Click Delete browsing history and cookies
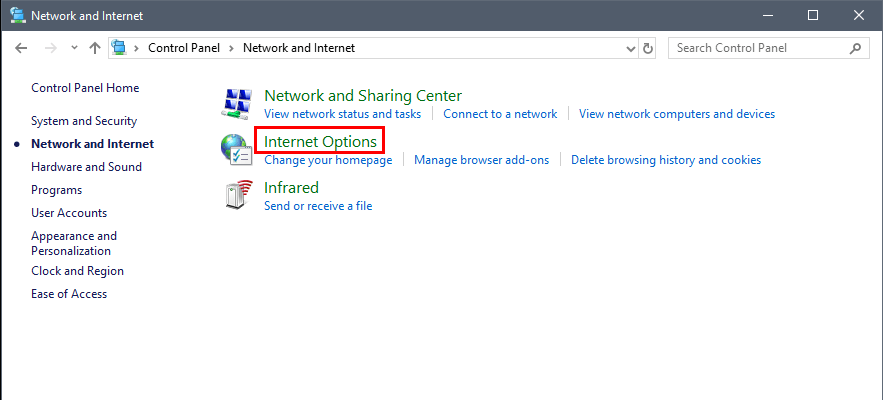 click(x=666, y=160)
